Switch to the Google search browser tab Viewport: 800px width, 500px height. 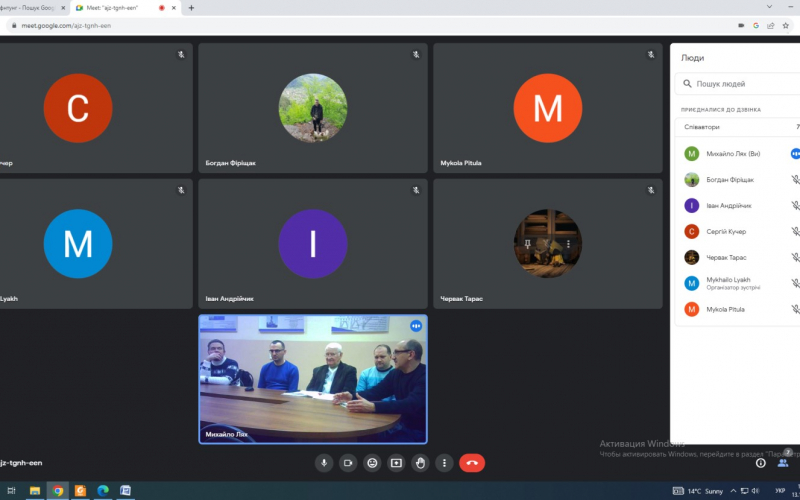coord(28,8)
